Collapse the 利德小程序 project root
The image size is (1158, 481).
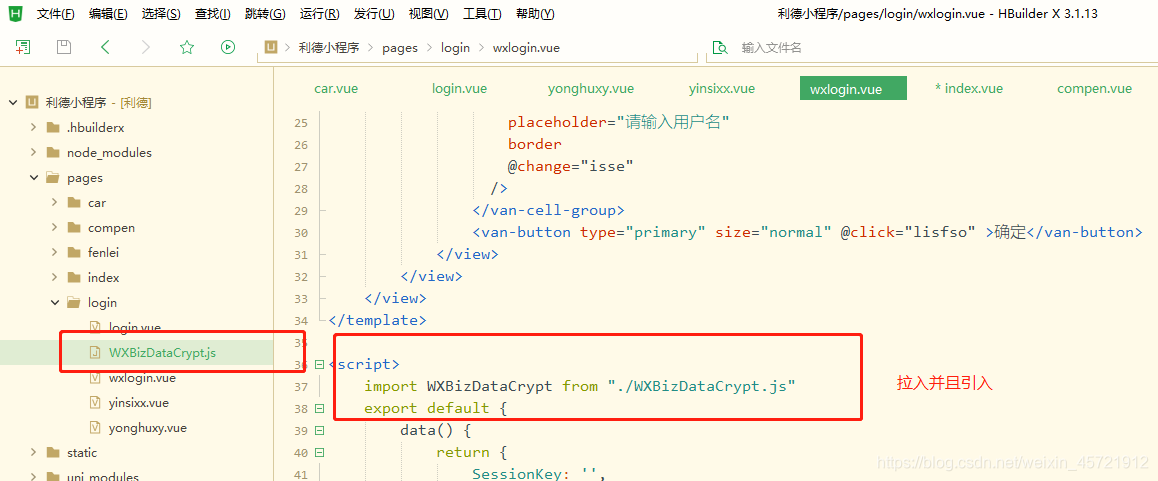13,102
